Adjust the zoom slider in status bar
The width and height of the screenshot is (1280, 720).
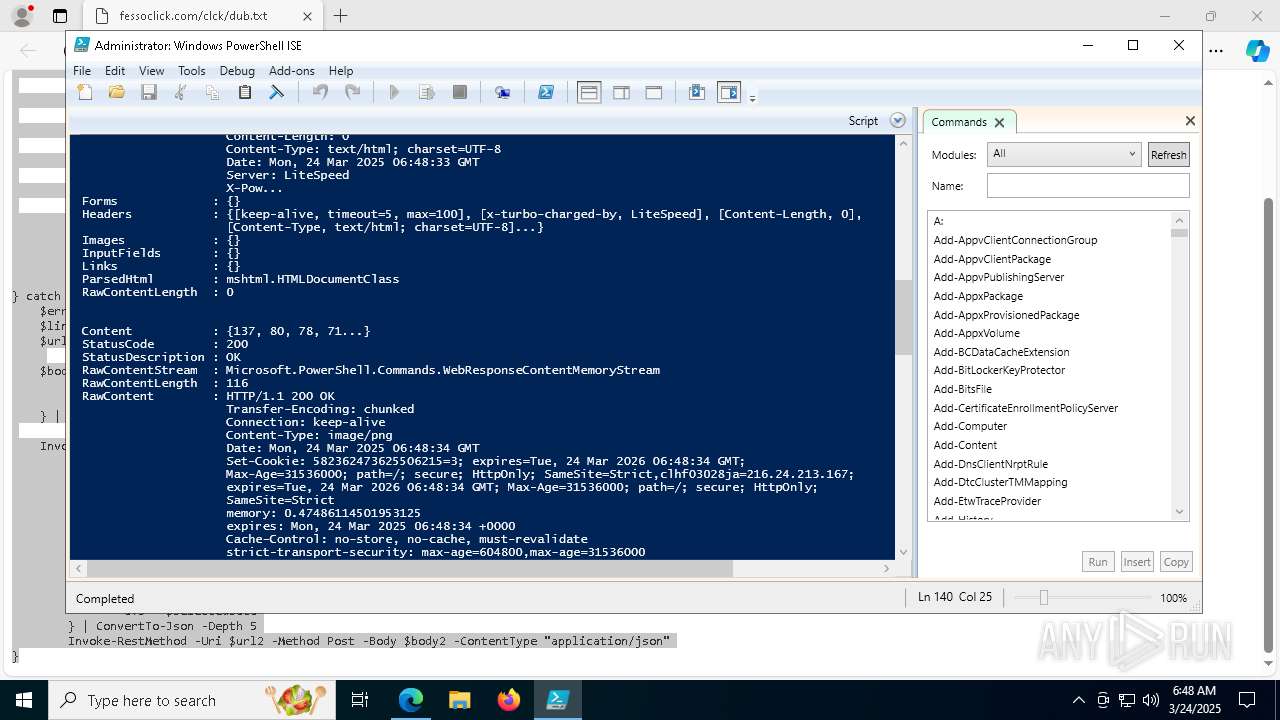point(1043,597)
